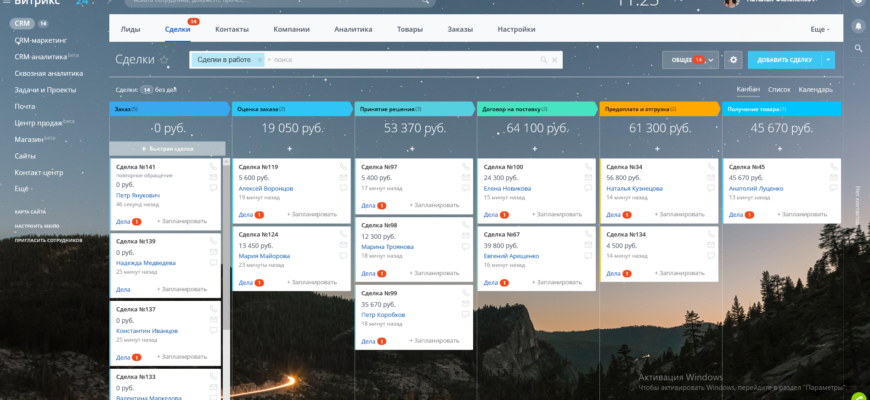This screenshot has height=400, width=870.
Task: Add a deal with plus in Получение товара column
Action: click(x=780, y=149)
